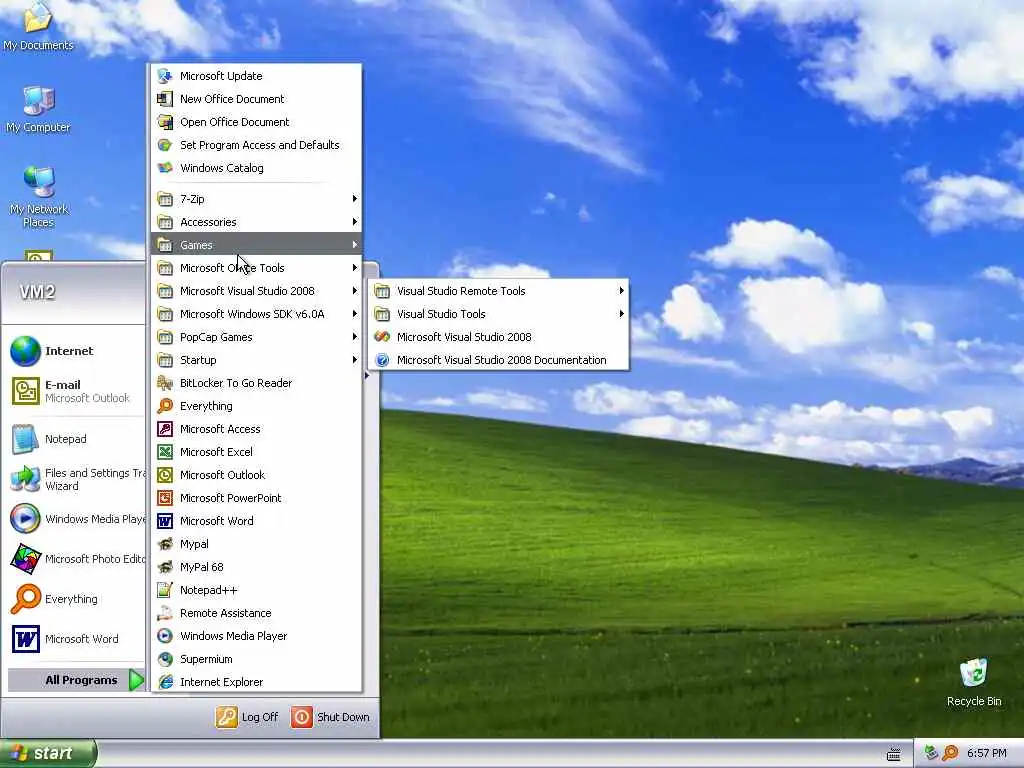Click the Remote Assistance icon
Screen dimensions: 1024x768
click(165, 613)
